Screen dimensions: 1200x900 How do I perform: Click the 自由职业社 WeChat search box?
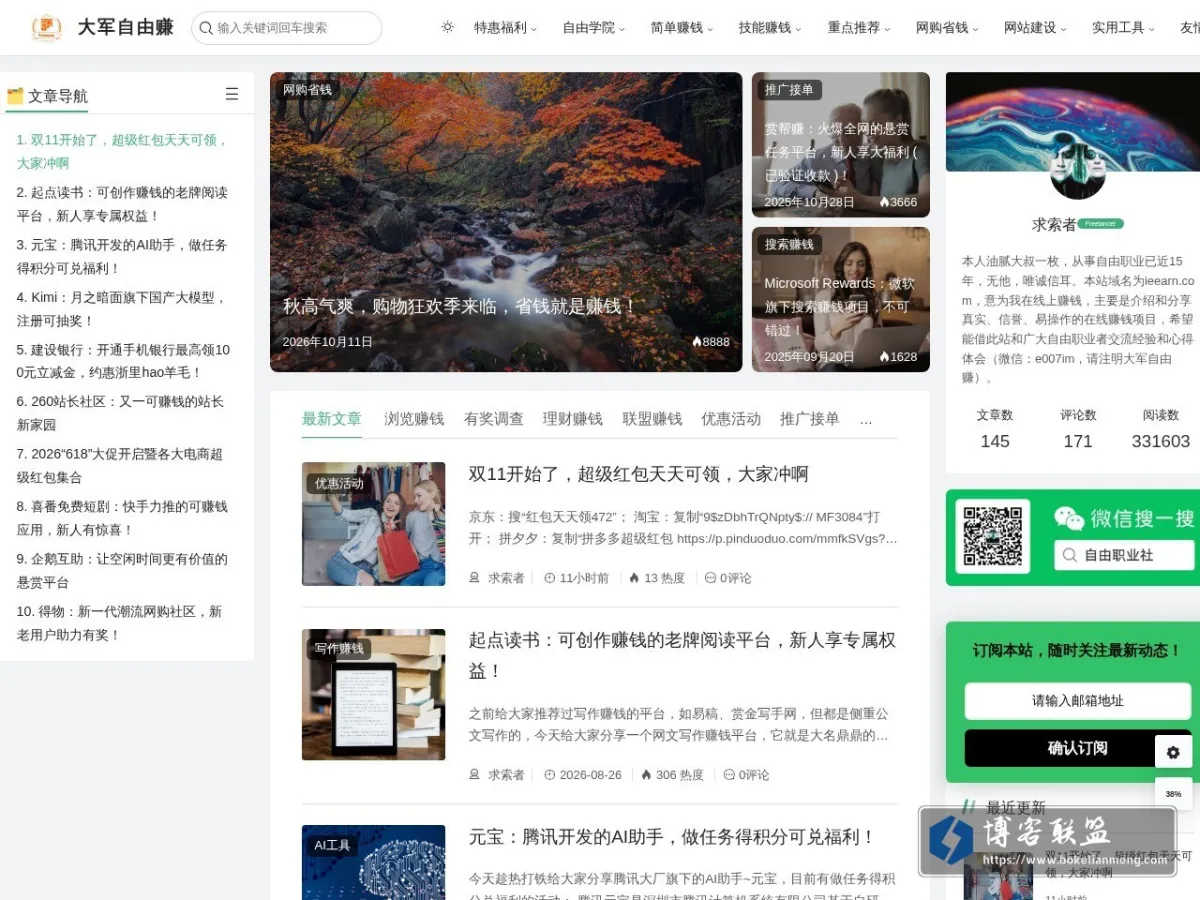tap(1124, 555)
